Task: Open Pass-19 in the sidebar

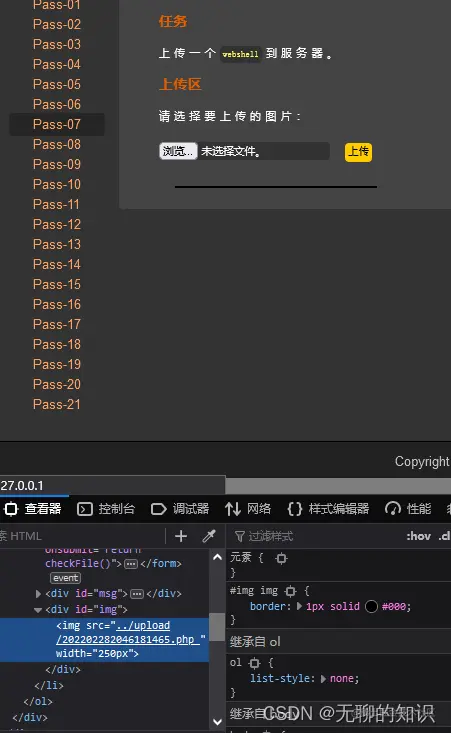Action: click(57, 365)
